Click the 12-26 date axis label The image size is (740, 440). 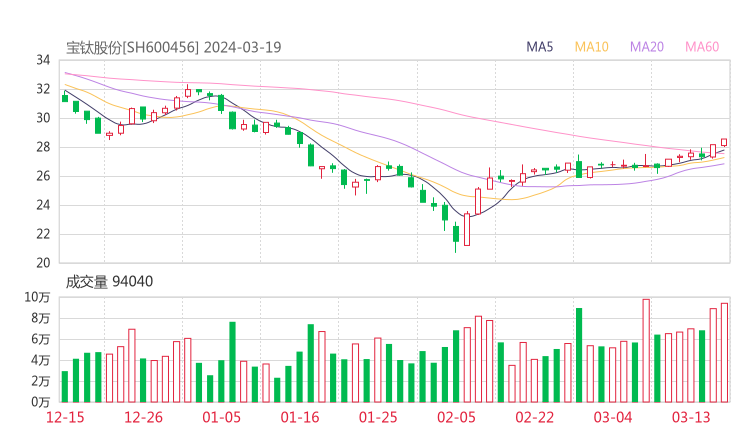pyautogui.click(x=143, y=417)
